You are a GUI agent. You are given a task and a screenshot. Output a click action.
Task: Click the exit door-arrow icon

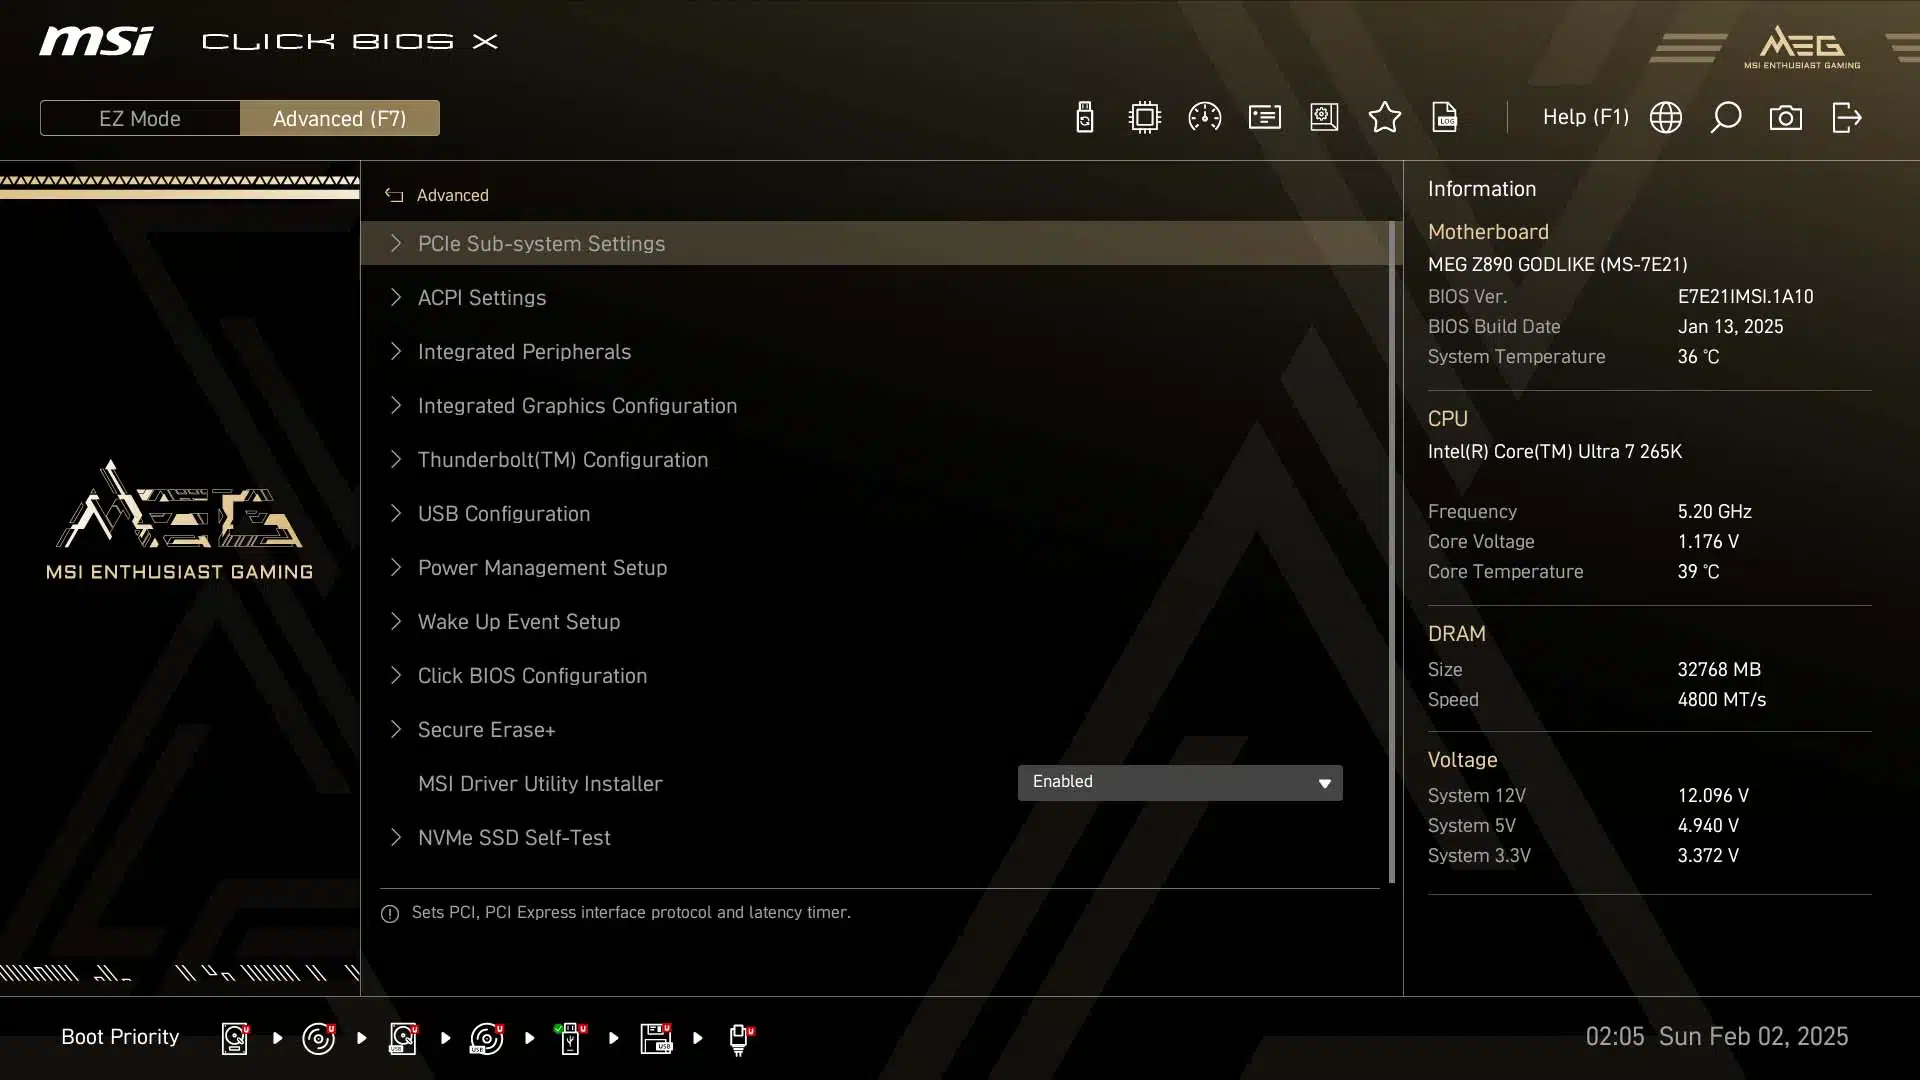pos(1846,118)
